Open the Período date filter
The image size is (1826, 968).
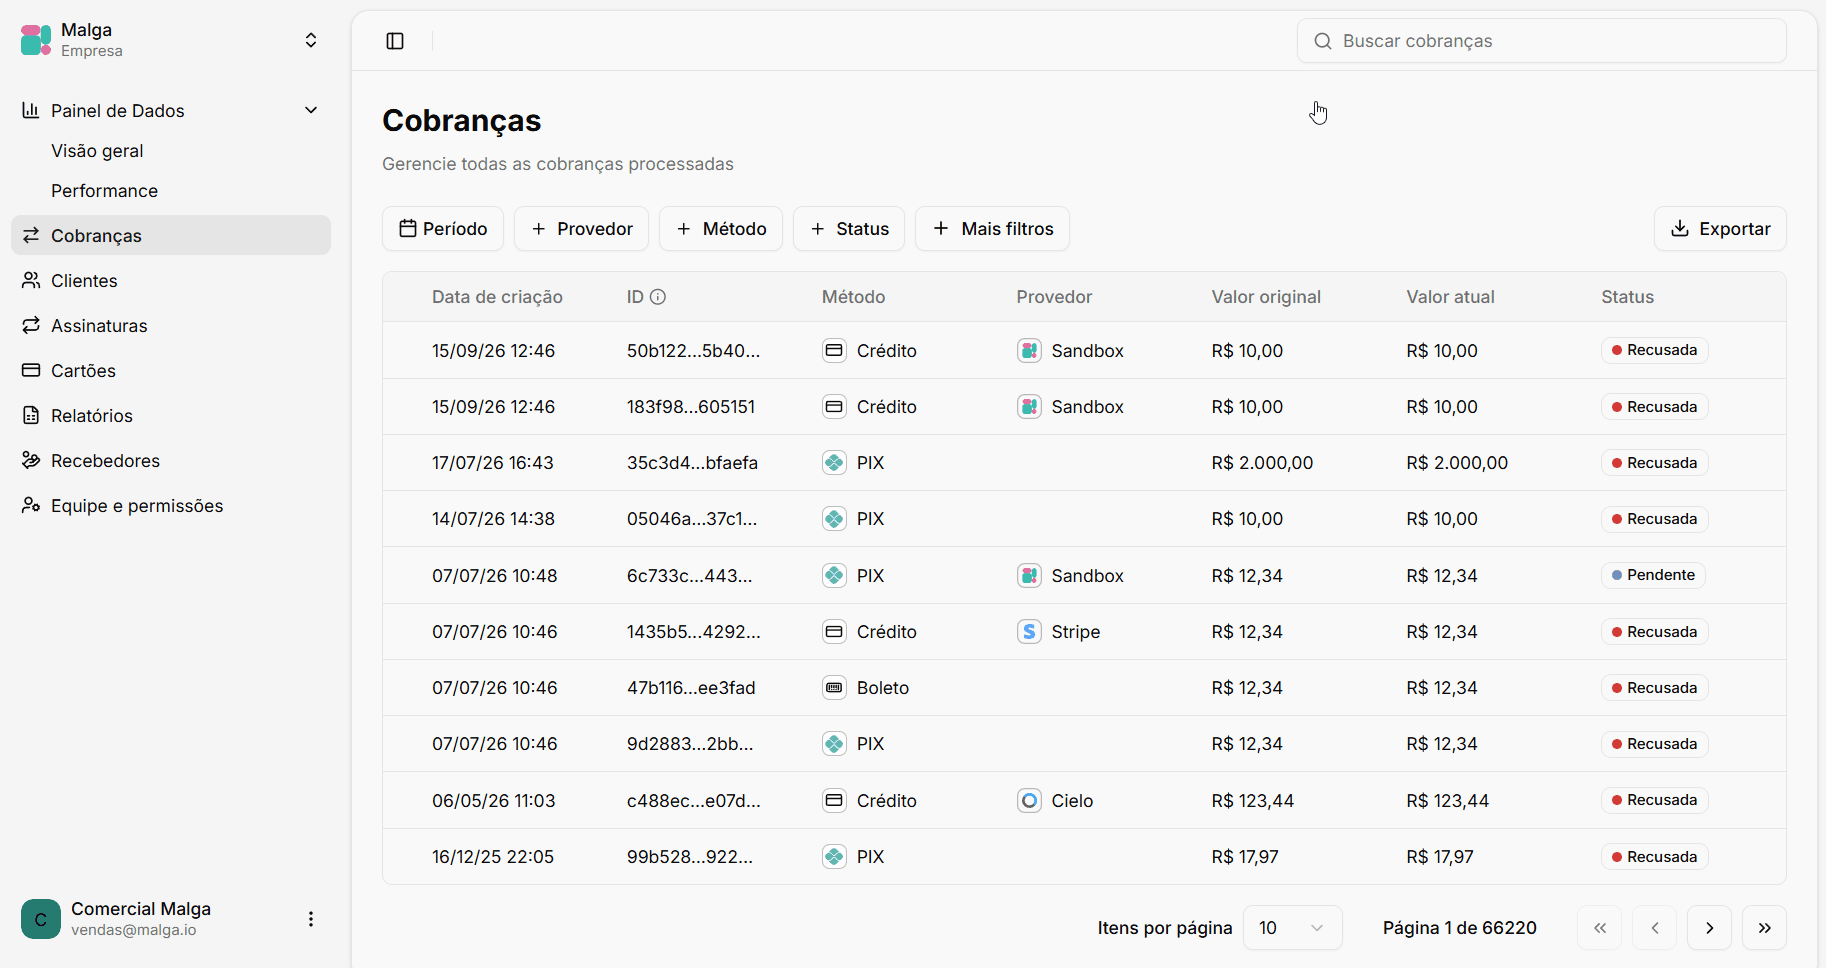coord(443,229)
